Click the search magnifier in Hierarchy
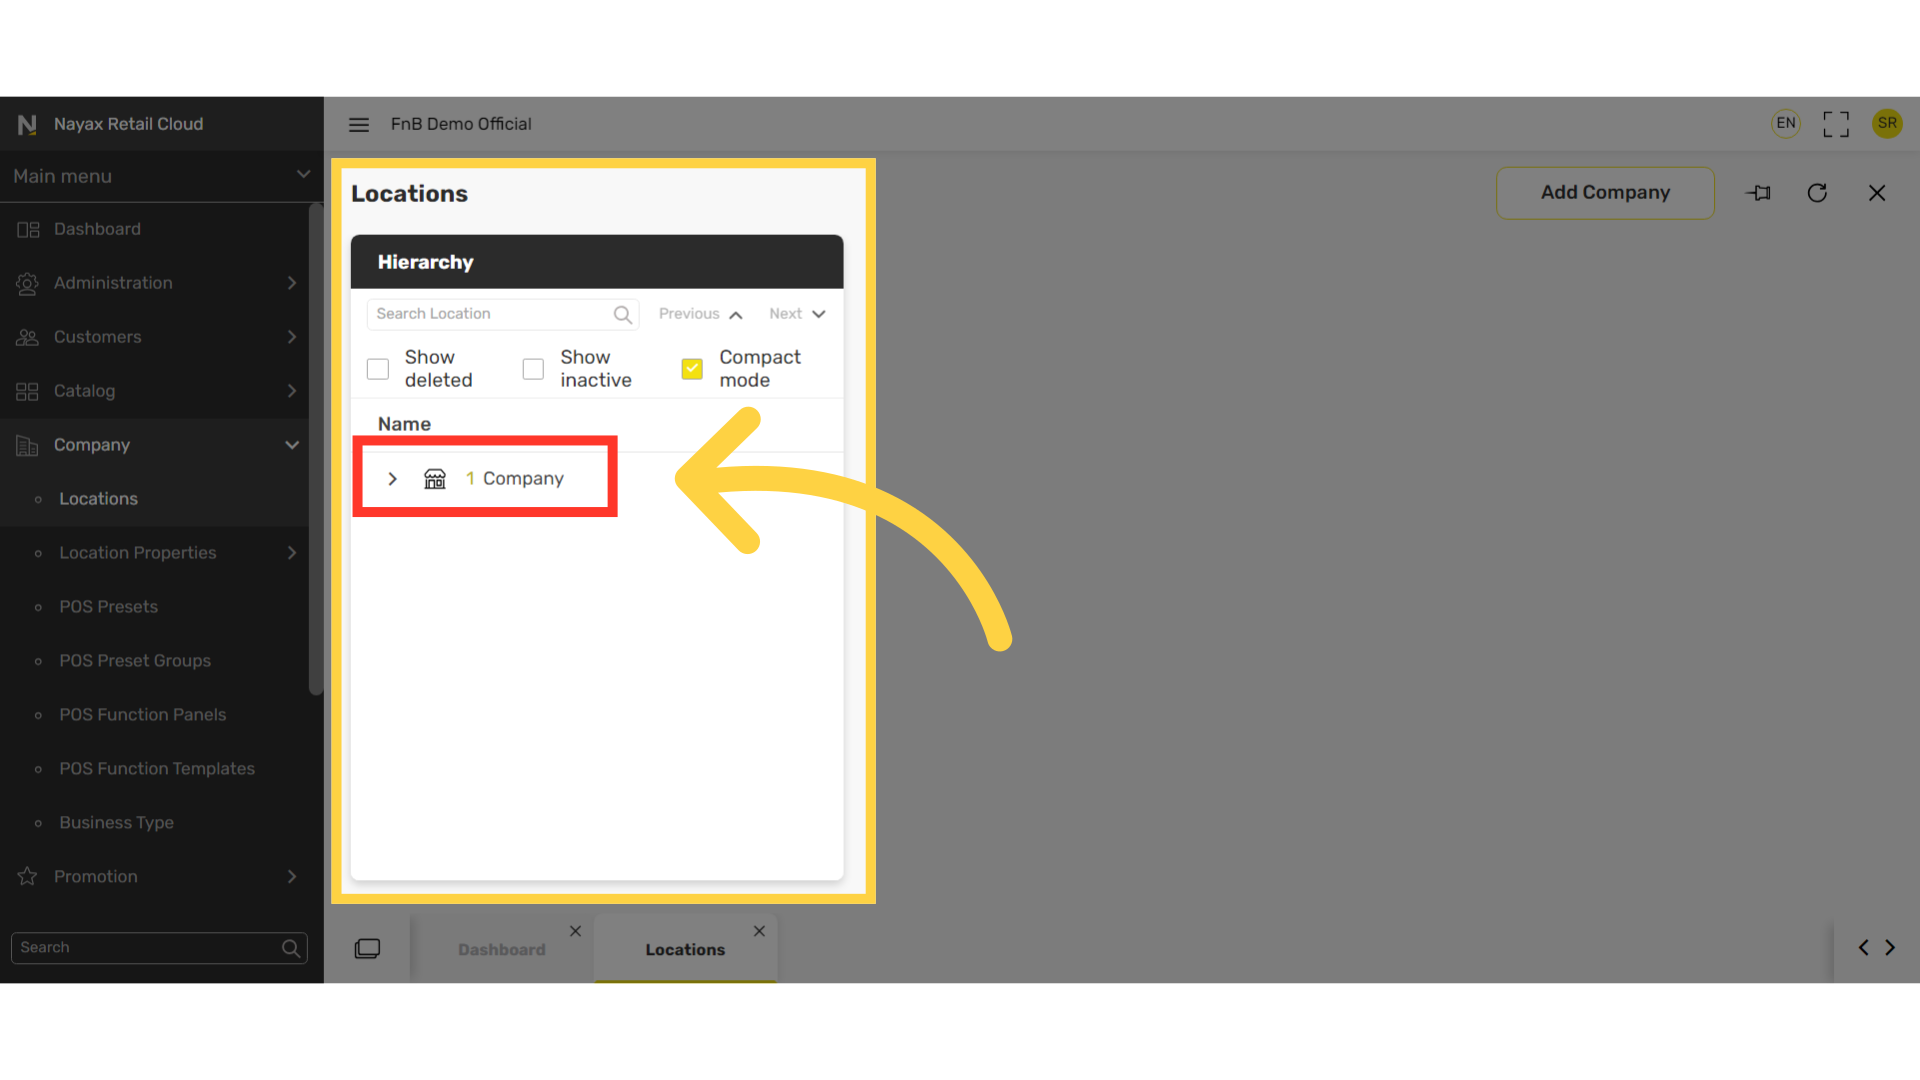This screenshot has height=1080, width=1920. tap(622, 314)
